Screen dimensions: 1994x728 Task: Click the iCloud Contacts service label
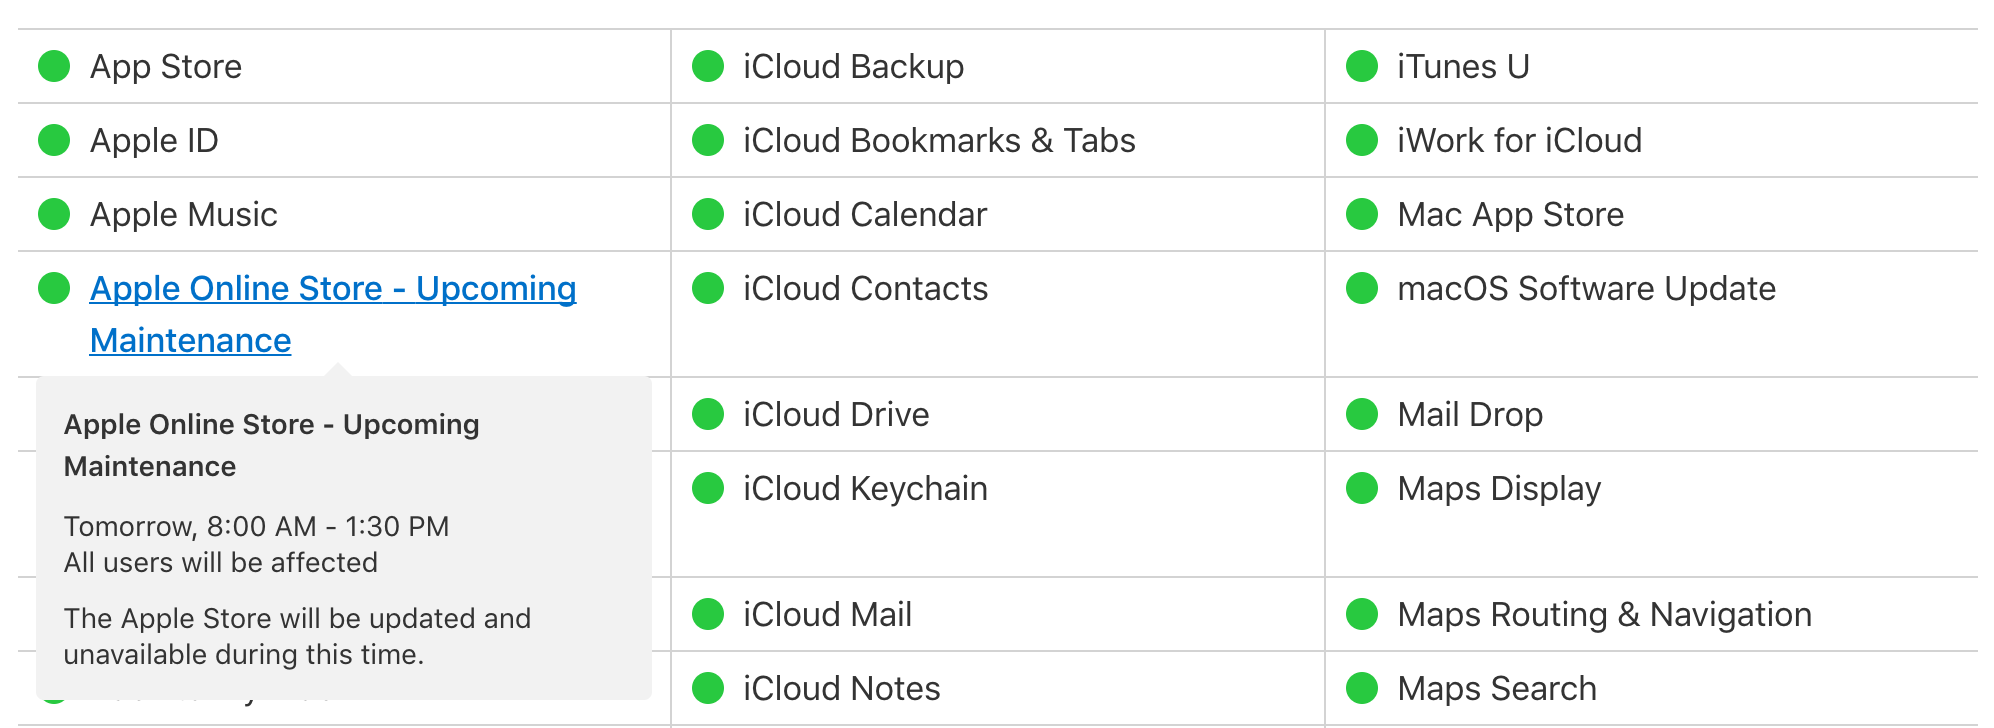coord(865,289)
